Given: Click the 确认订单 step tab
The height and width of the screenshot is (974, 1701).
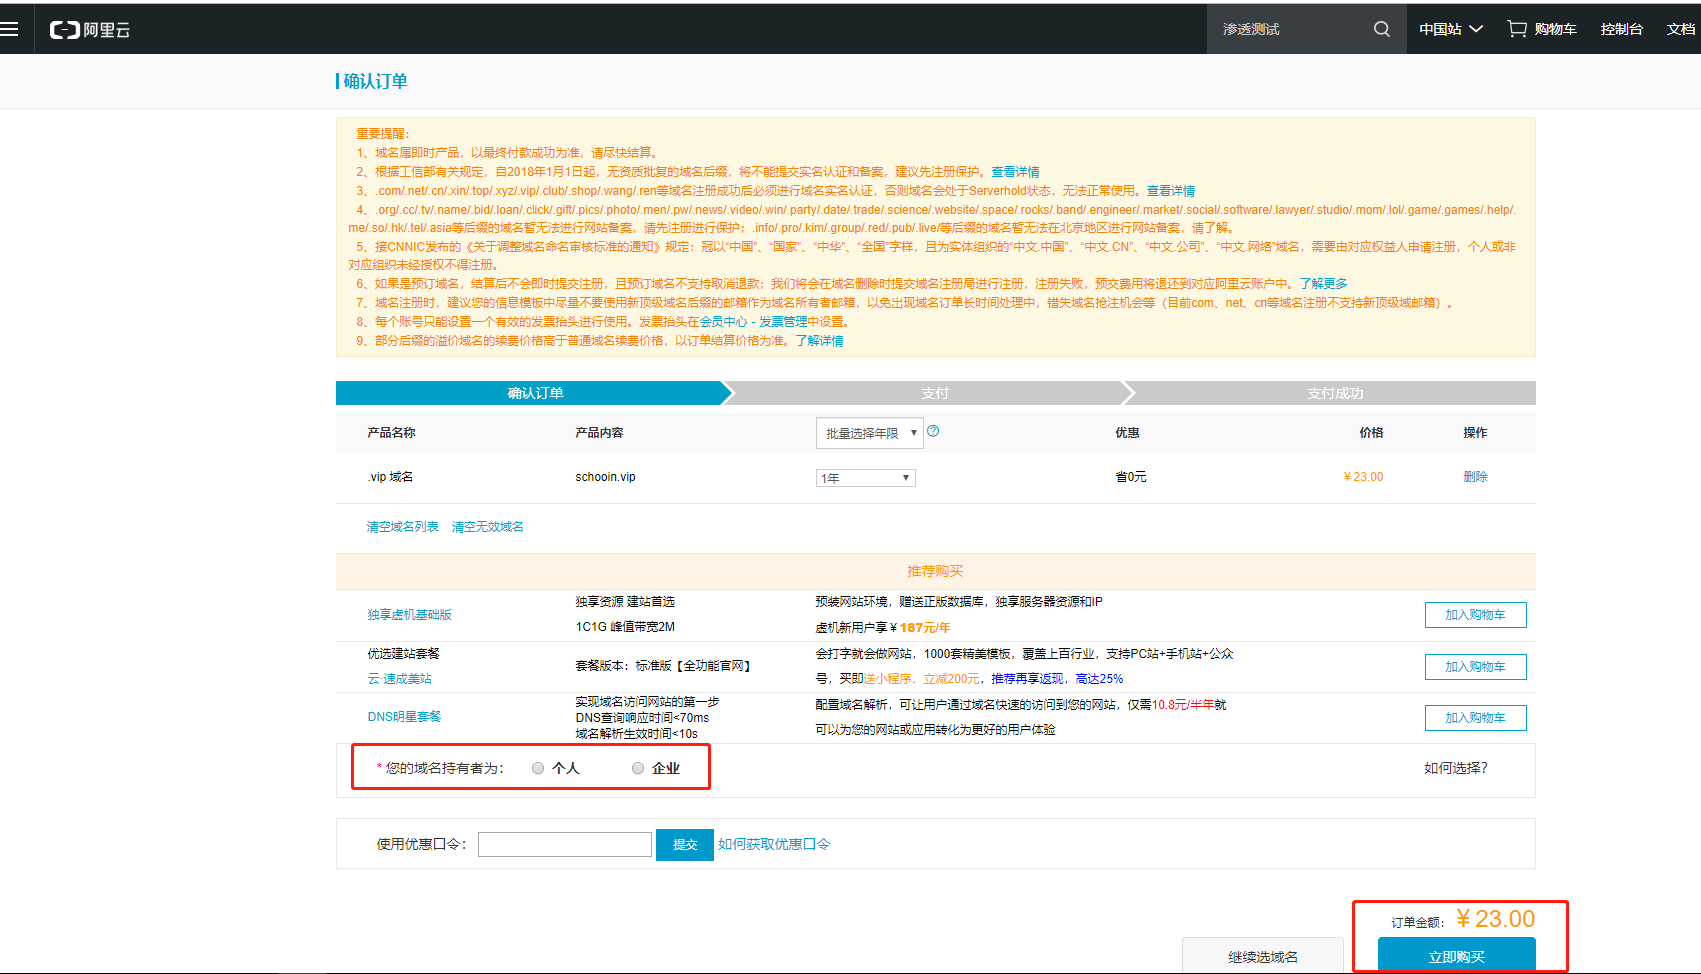Looking at the screenshot, I should coord(535,393).
